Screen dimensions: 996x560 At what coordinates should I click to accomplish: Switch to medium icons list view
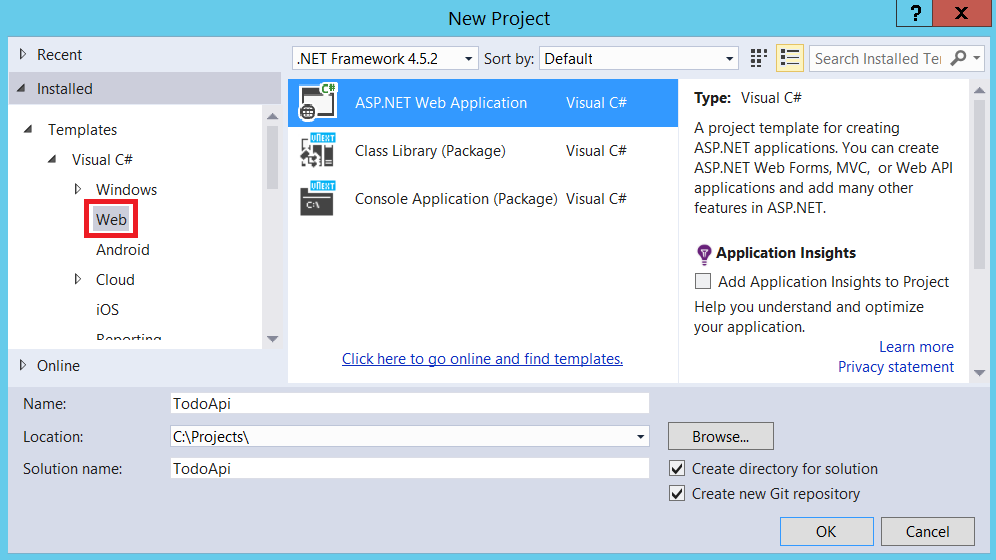pyautogui.click(x=790, y=58)
